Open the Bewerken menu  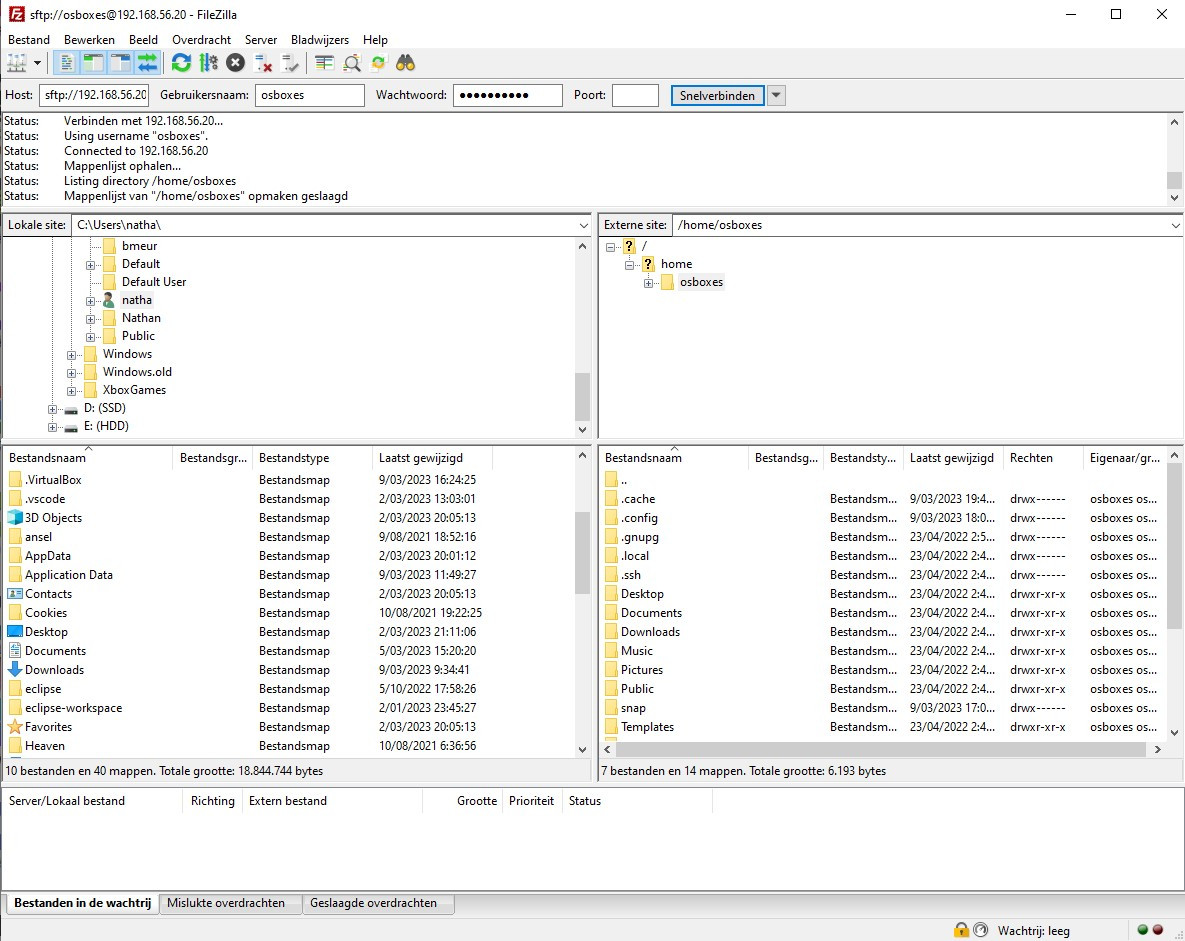(x=89, y=40)
